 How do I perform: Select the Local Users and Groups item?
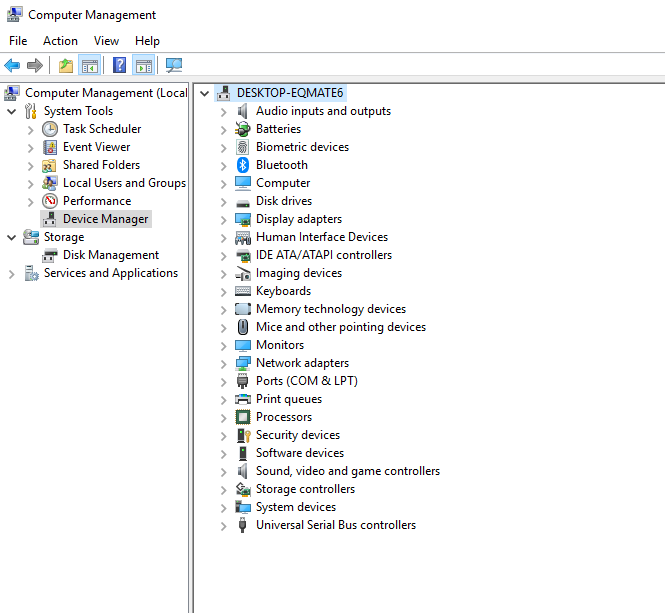124,183
